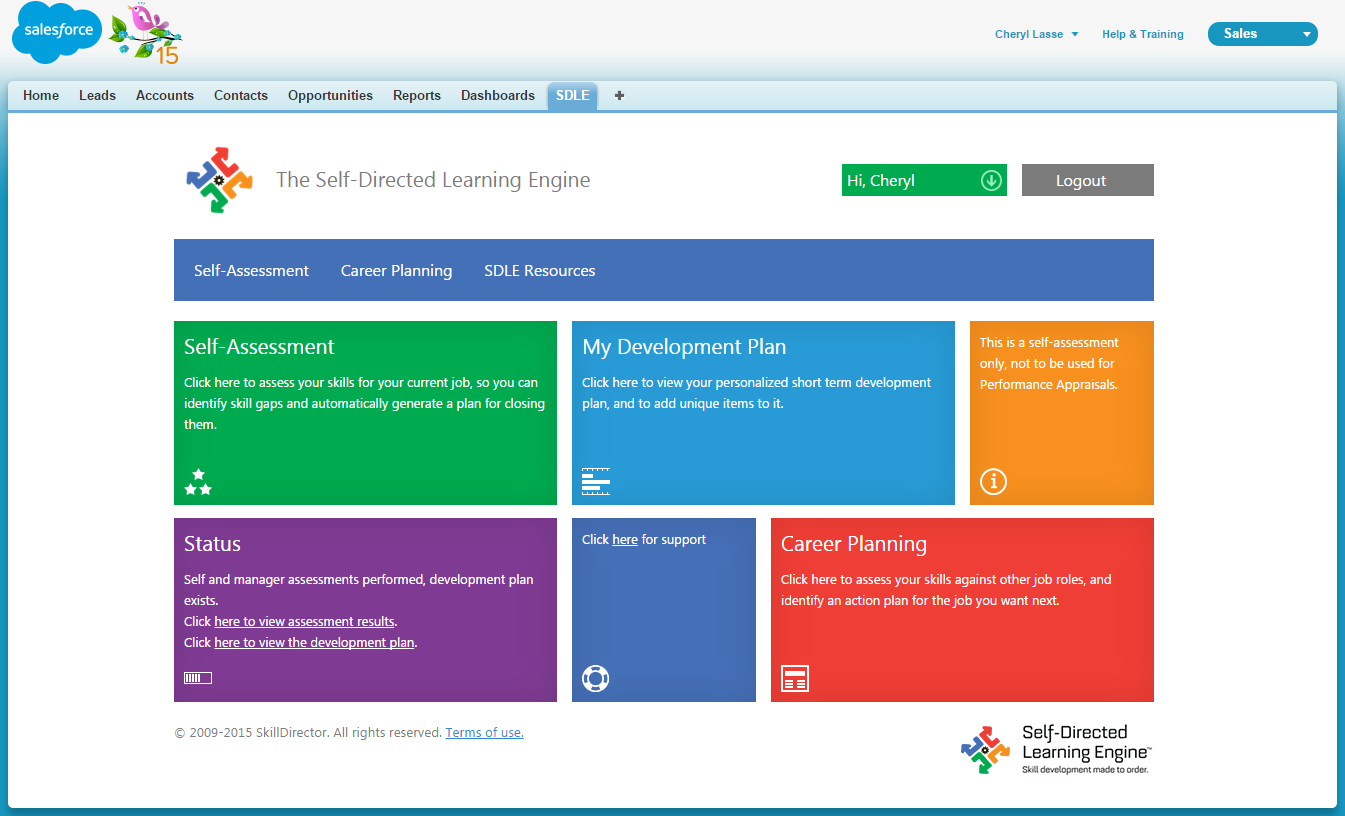Open the My Development Plan tile heading
The width and height of the screenshot is (1345, 816).
coord(684,347)
